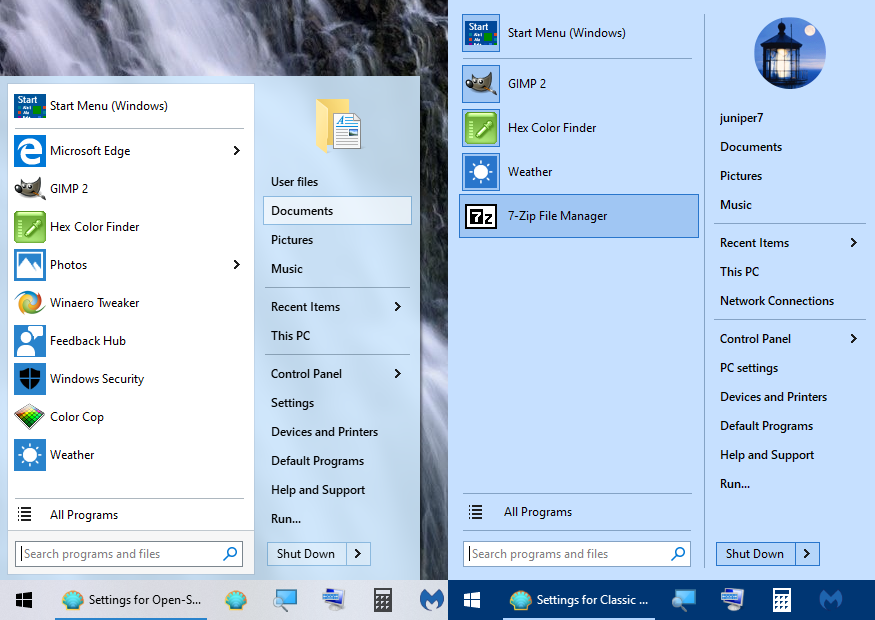Viewport: 875px width, 620px height.
Task: Click the lighthouse user account picture
Action: point(790,53)
